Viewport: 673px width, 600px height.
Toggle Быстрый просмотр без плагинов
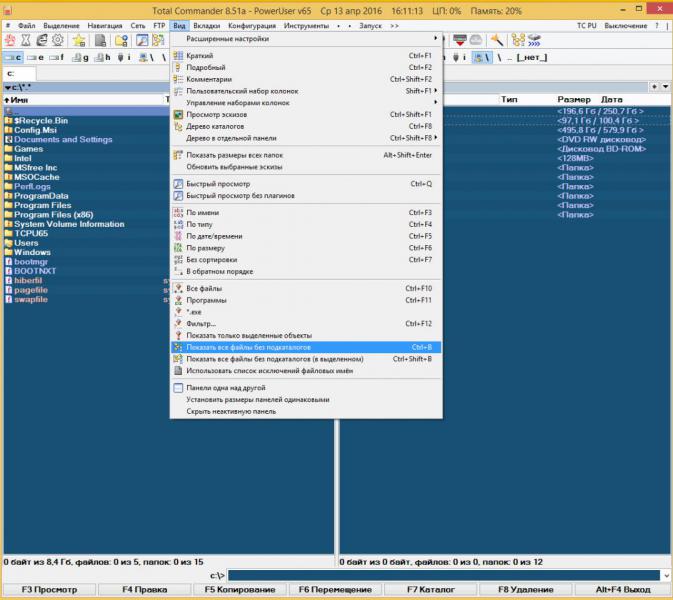[x=306, y=196]
